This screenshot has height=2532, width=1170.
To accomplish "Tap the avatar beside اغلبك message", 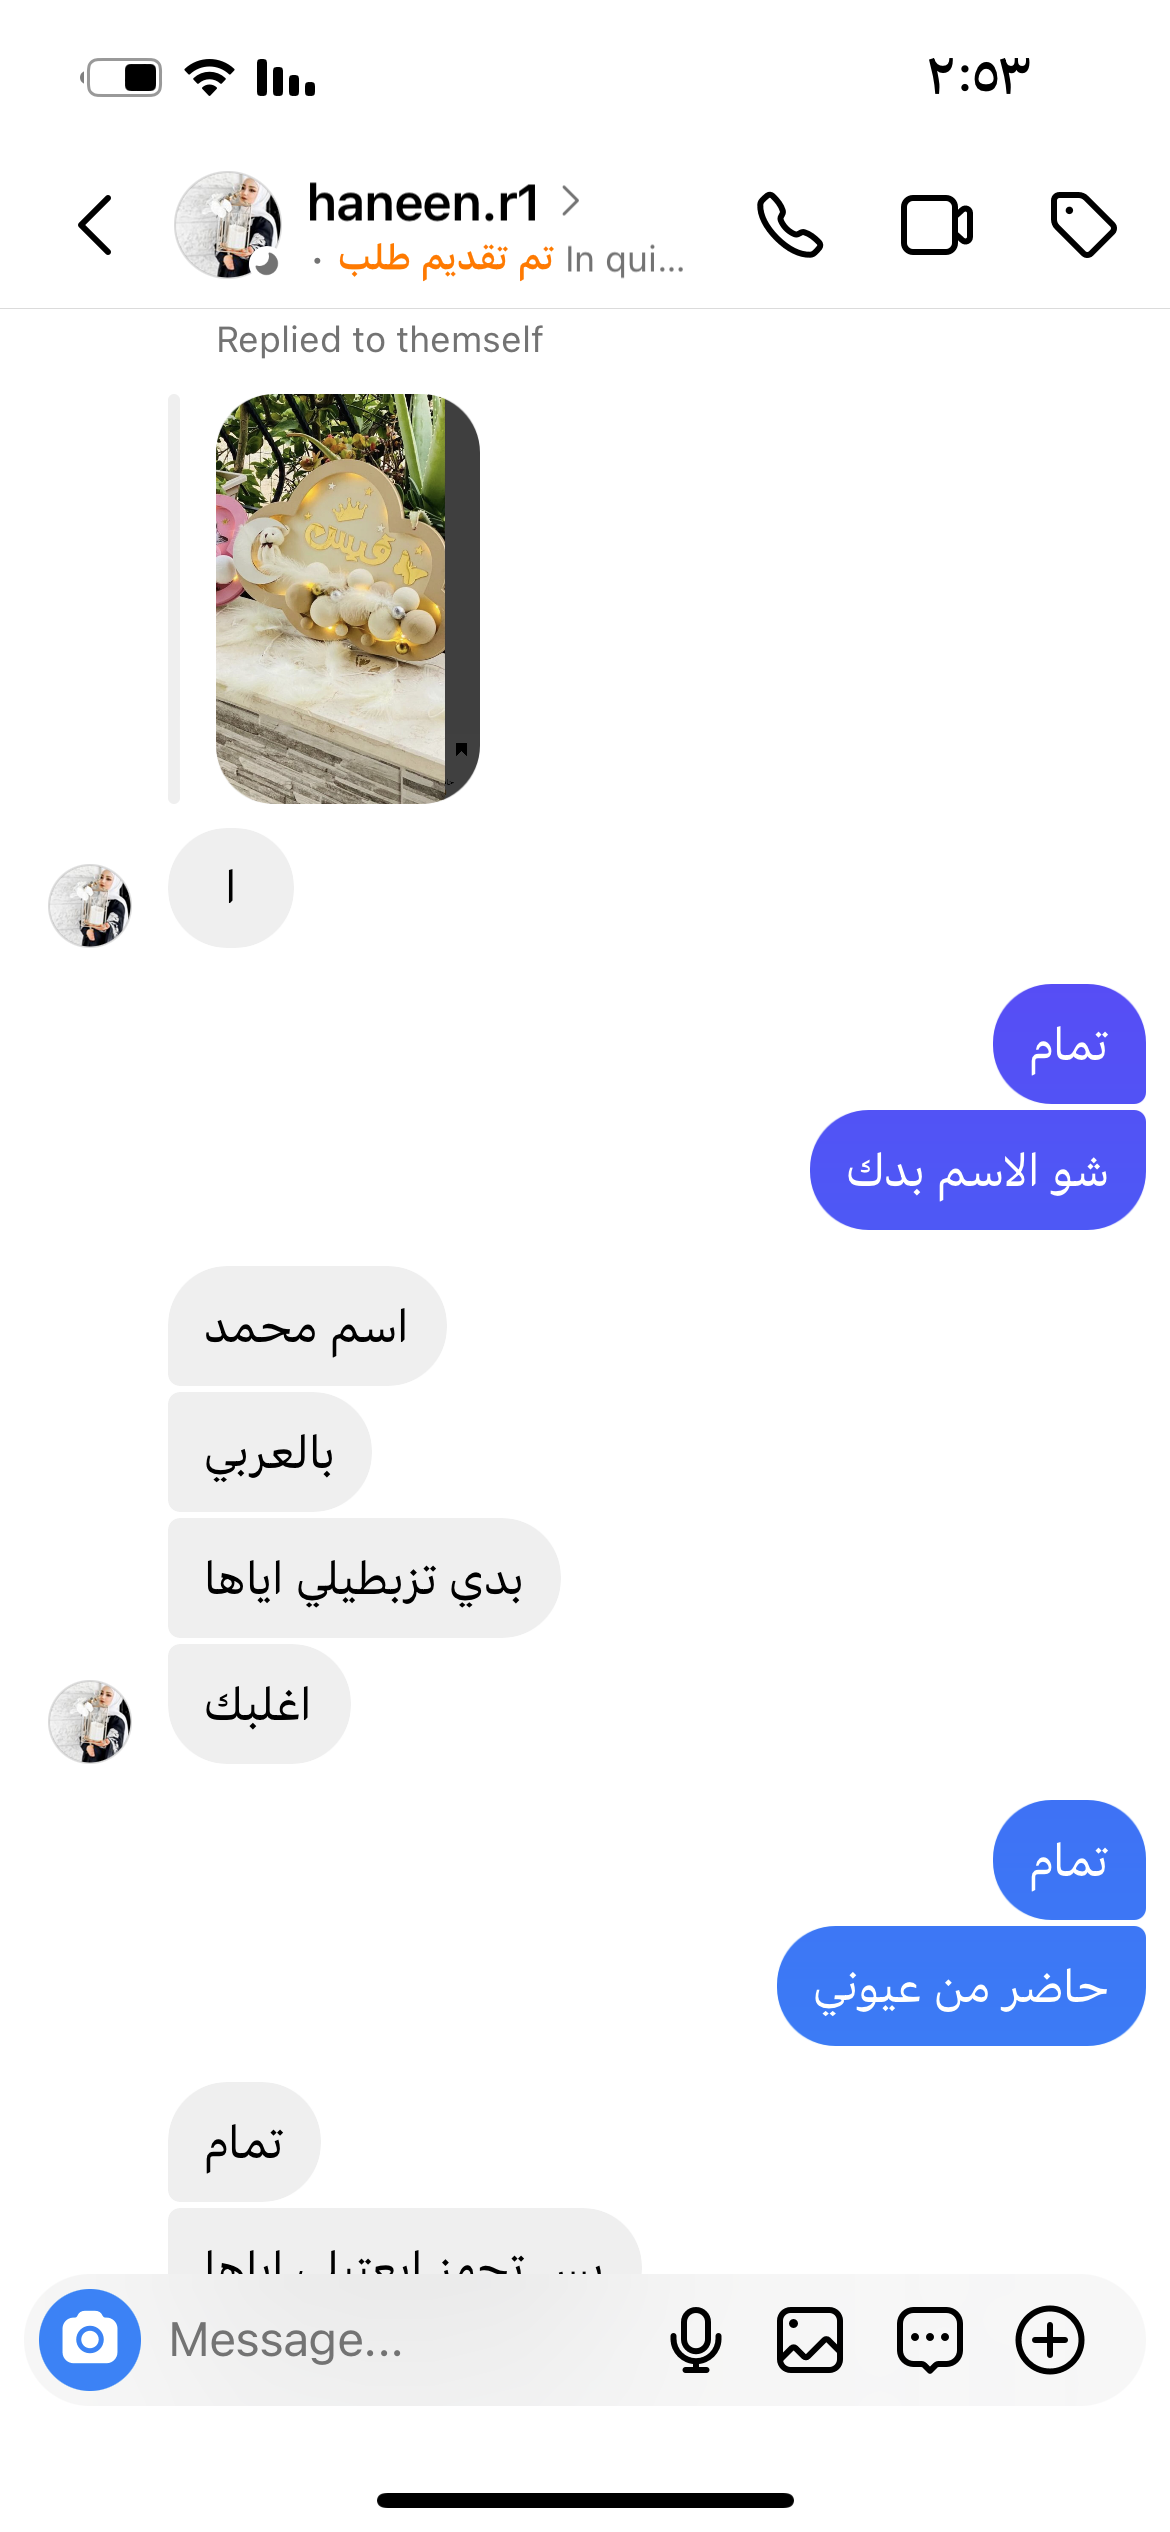I will (x=90, y=1721).
